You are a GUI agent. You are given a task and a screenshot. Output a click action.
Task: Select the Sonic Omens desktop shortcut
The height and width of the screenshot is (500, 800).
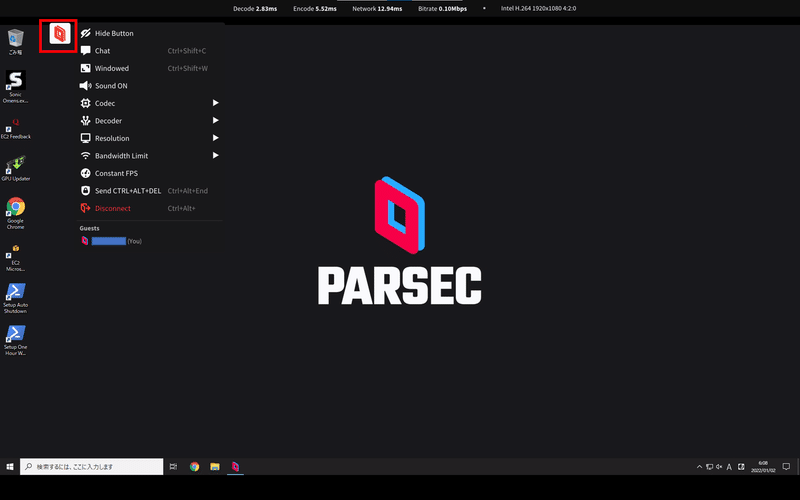tap(15, 87)
